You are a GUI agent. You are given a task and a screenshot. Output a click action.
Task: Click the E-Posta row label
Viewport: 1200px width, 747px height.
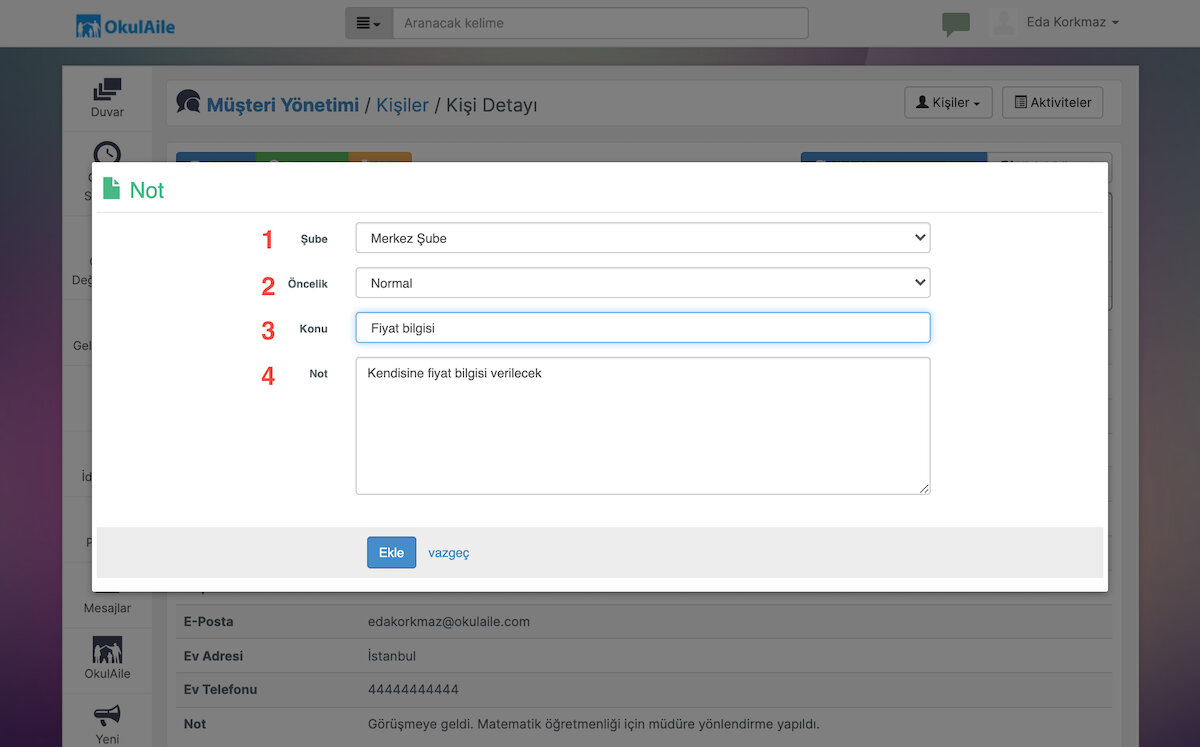pyautogui.click(x=209, y=621)
